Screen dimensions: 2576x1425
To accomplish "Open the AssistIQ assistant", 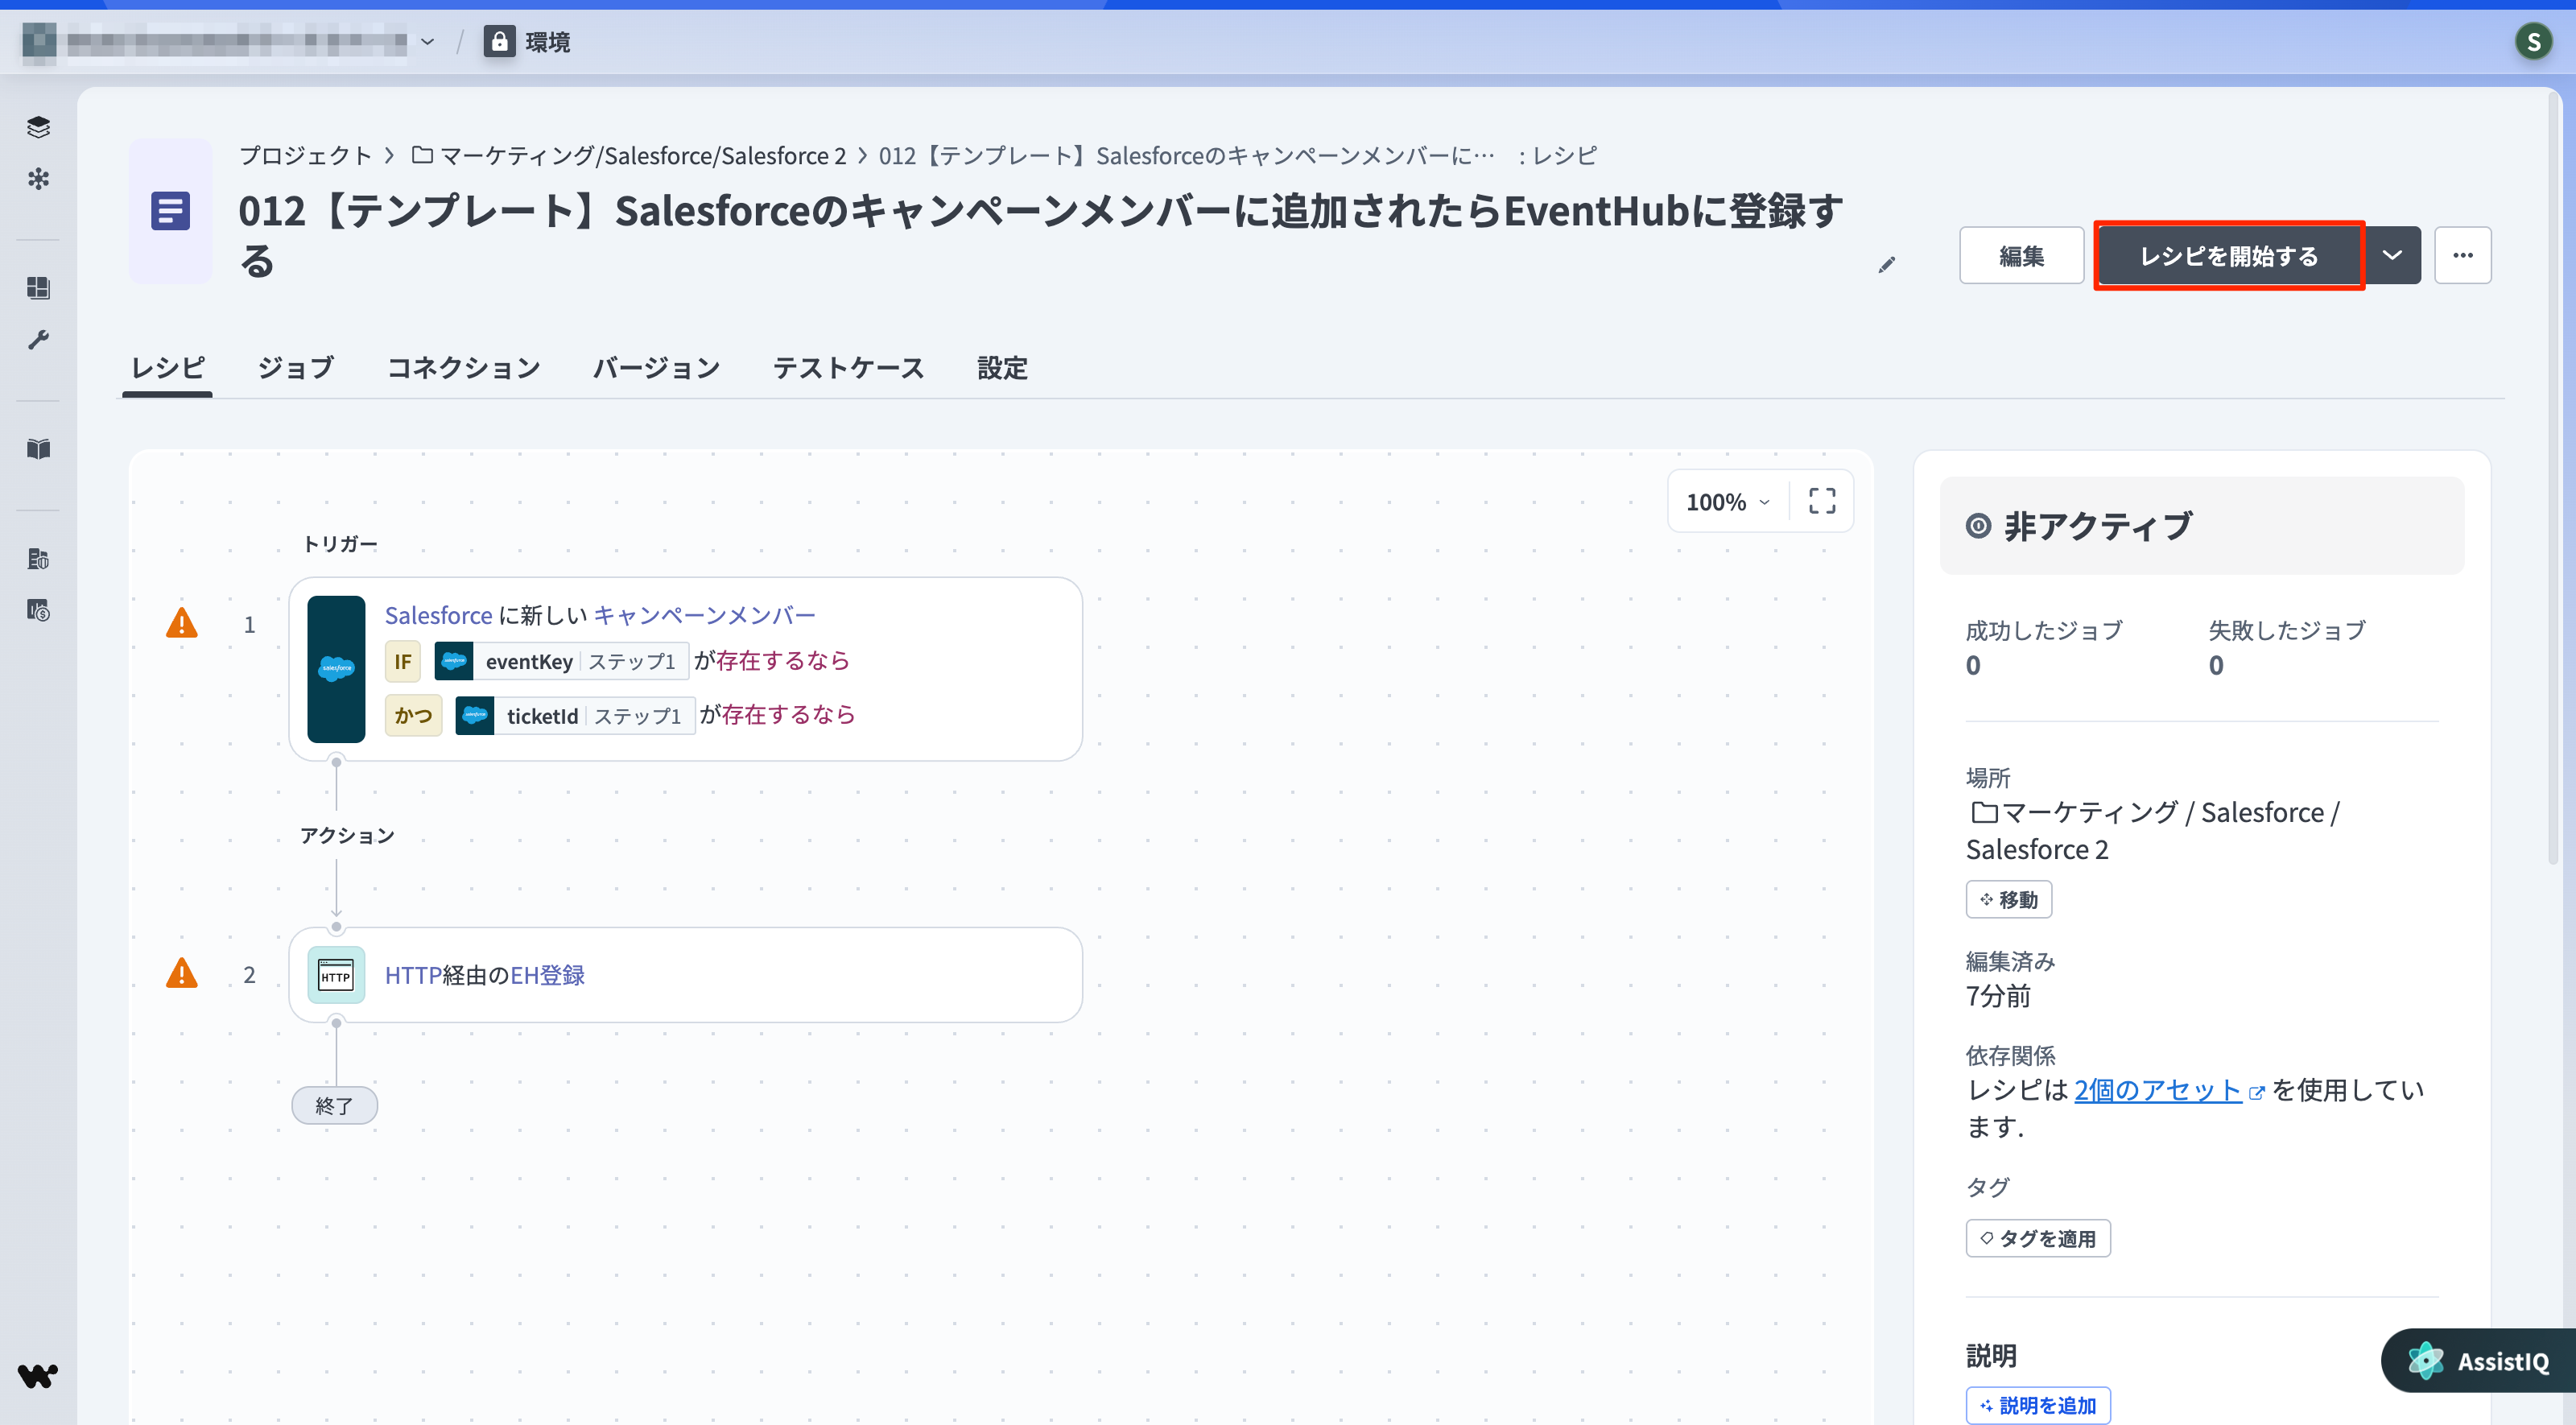I will coord(2479,1360).
